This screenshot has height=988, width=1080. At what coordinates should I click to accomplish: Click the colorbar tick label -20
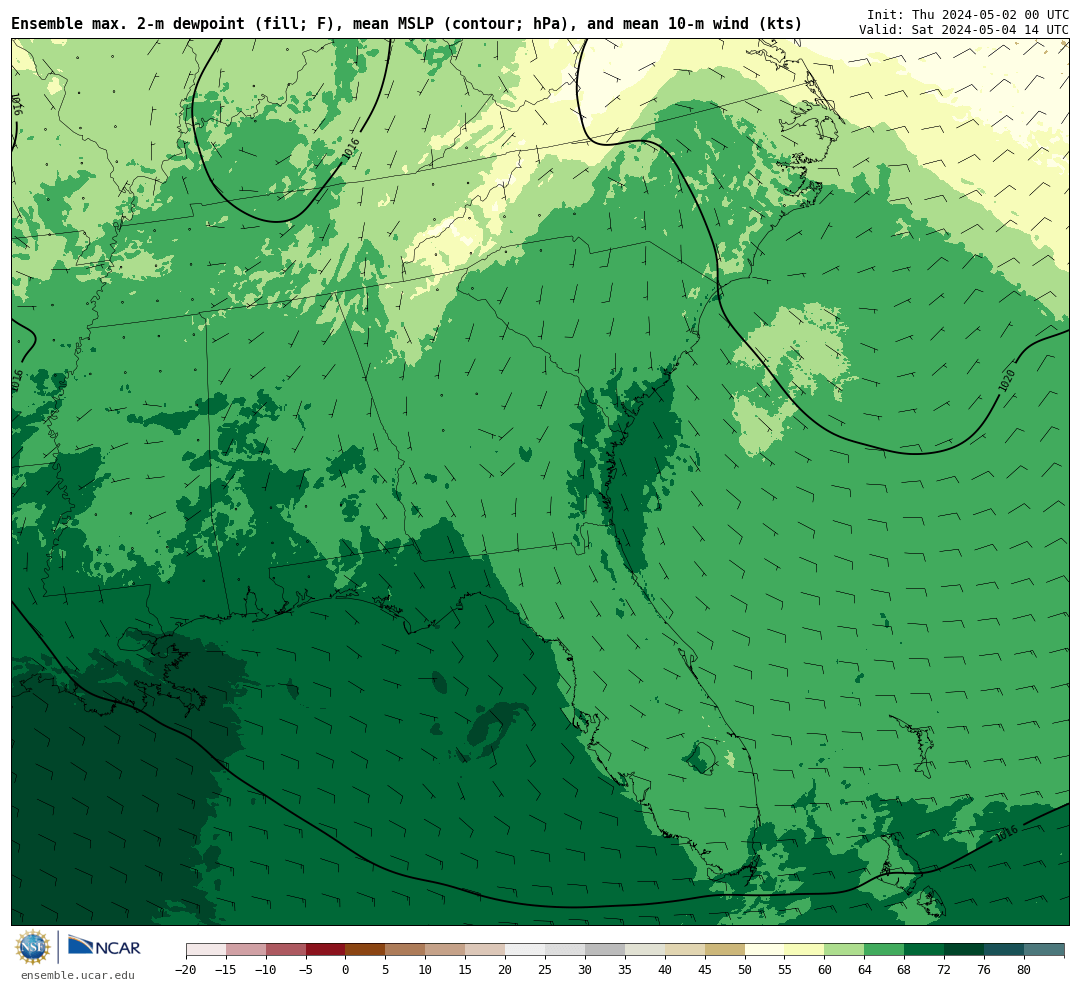pyautogui.click(x=185, y=969)
